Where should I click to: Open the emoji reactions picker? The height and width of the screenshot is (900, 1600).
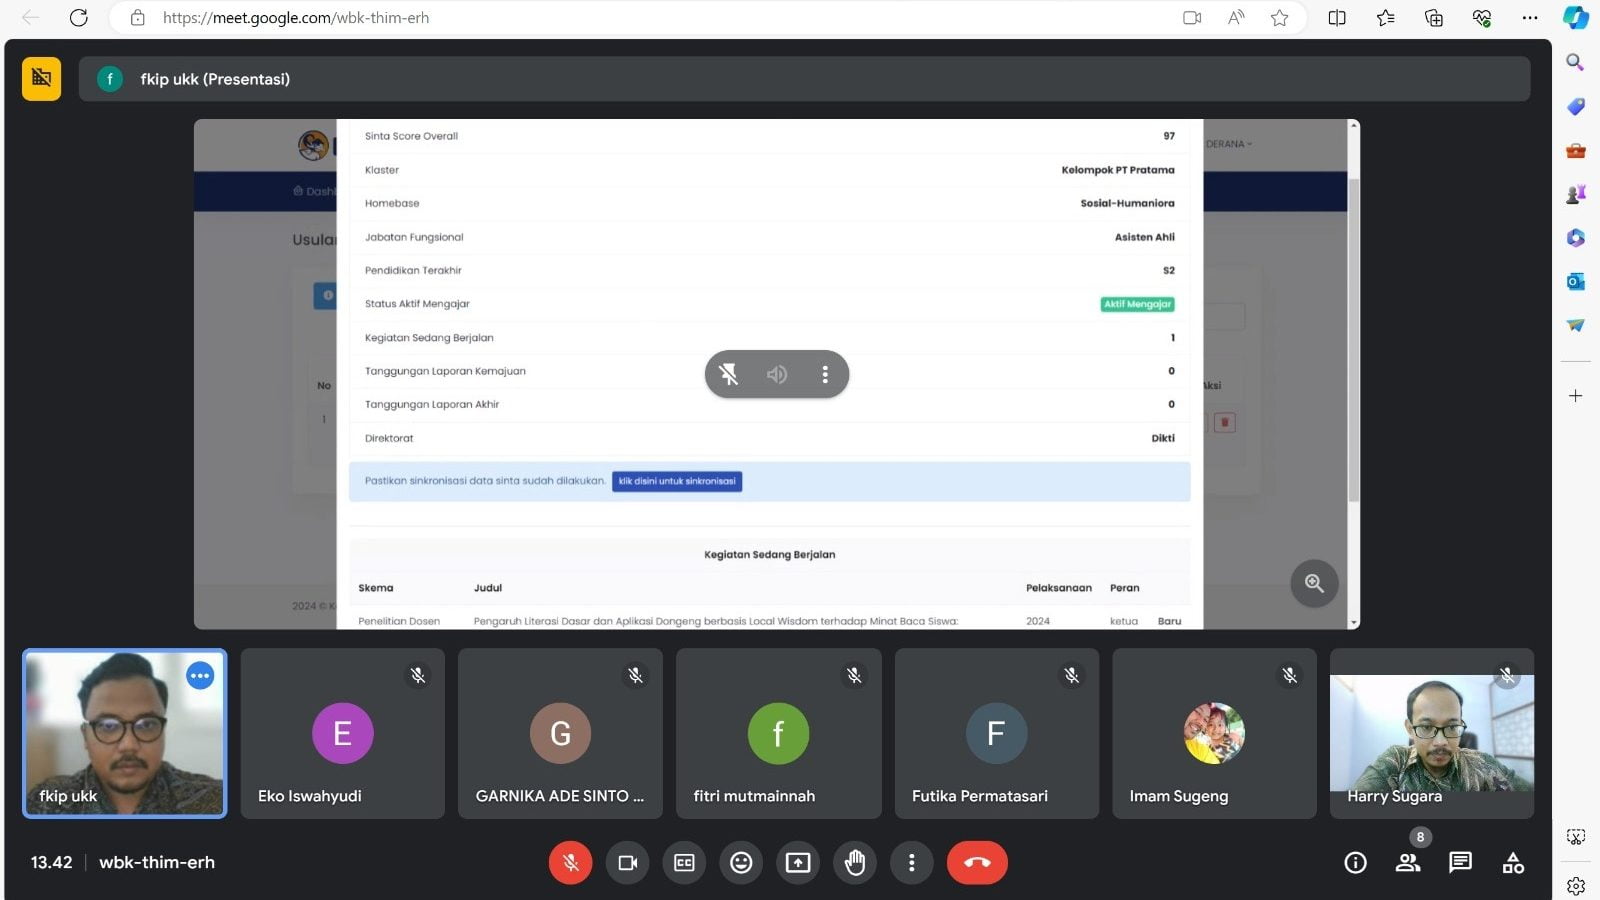pos(741,863)
